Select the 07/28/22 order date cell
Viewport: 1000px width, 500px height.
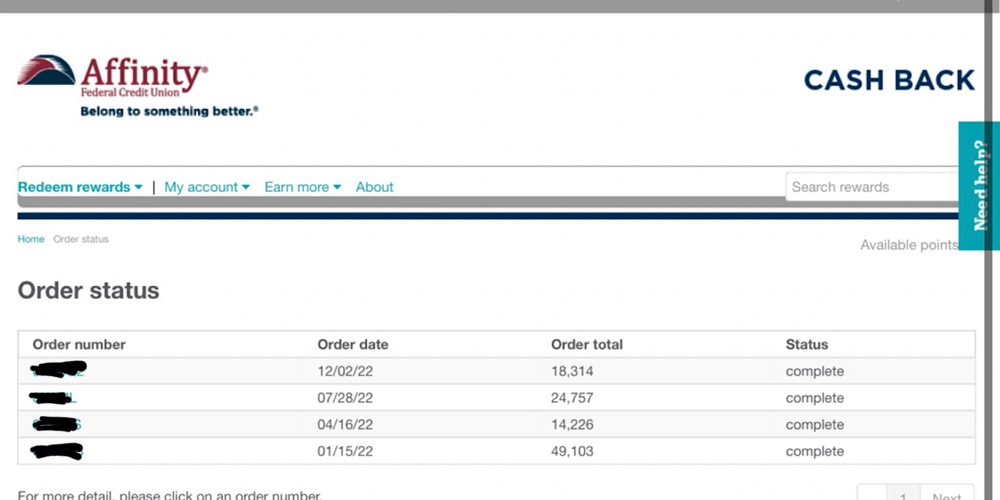tap(345, 398)
